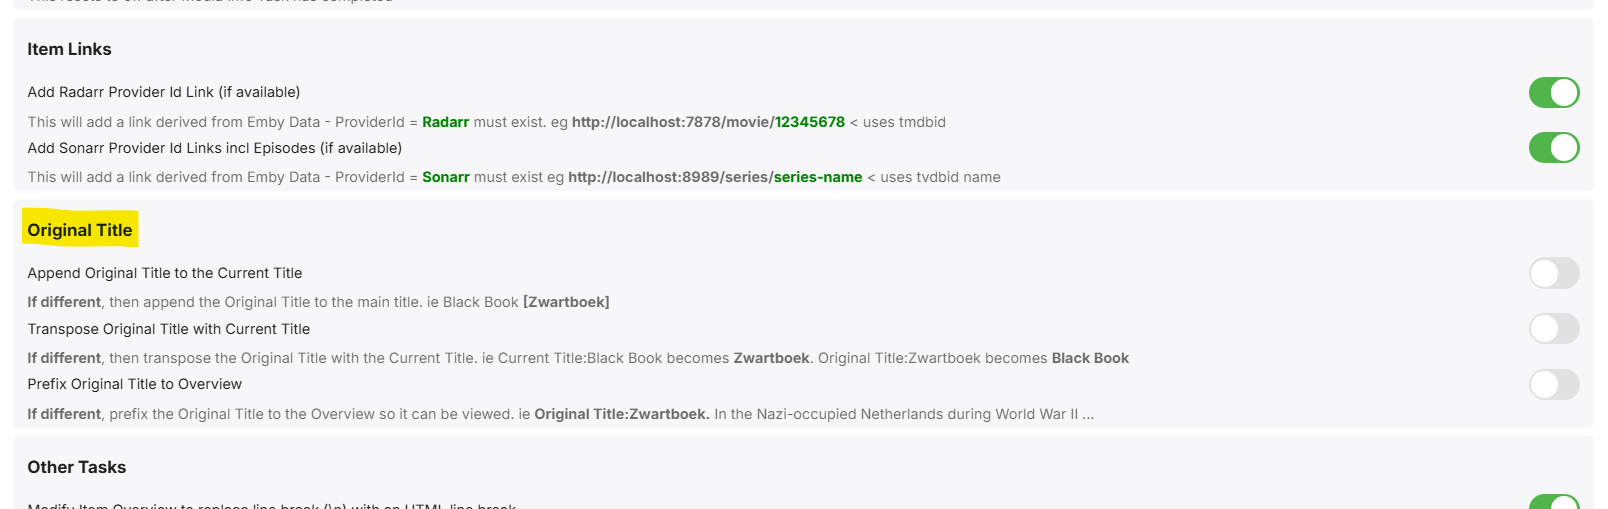
Task: Toggle the Modify Item Overview line break switch
Action: click(x=1553, y=503)
